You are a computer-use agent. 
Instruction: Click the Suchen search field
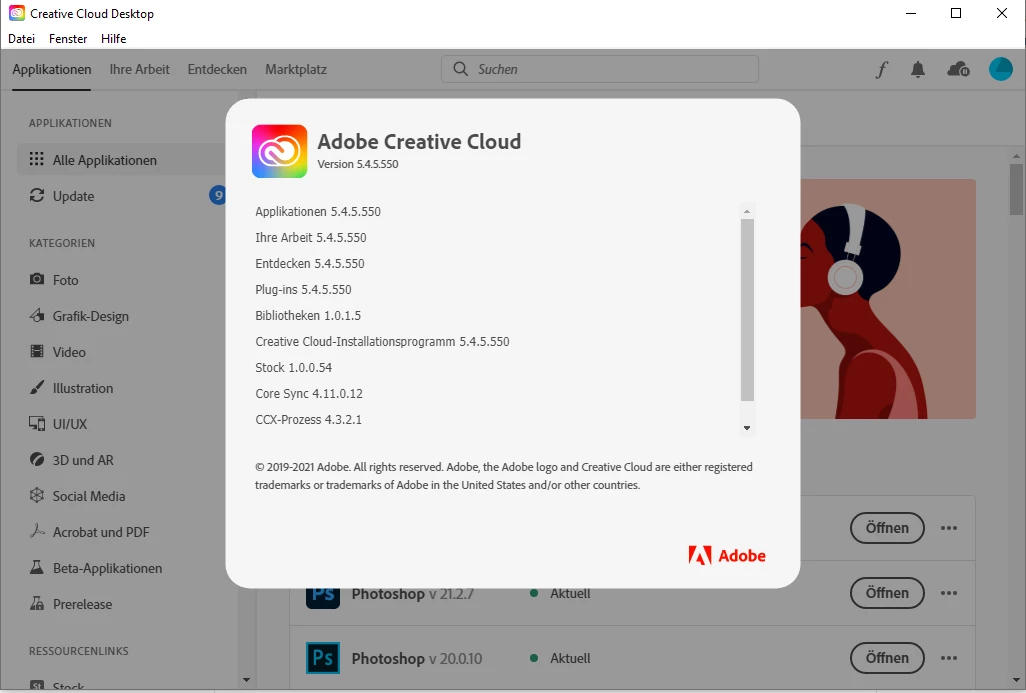coord(600,69)
